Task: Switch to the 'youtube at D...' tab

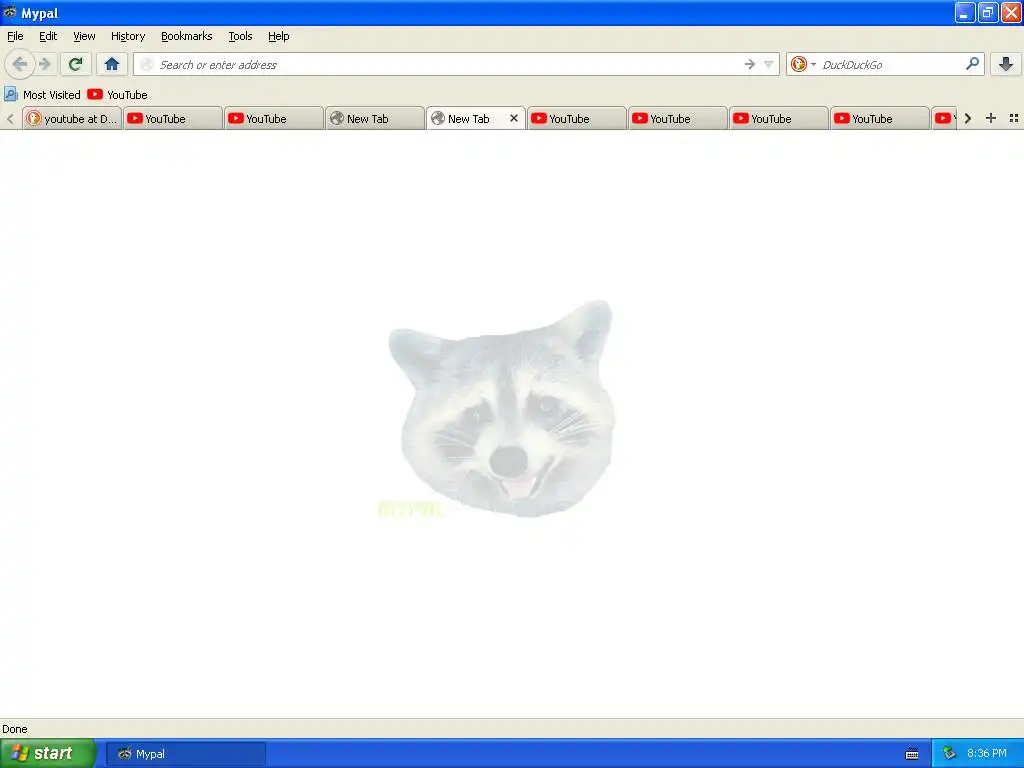Action: pyautogui.click(x=72, y=118)
